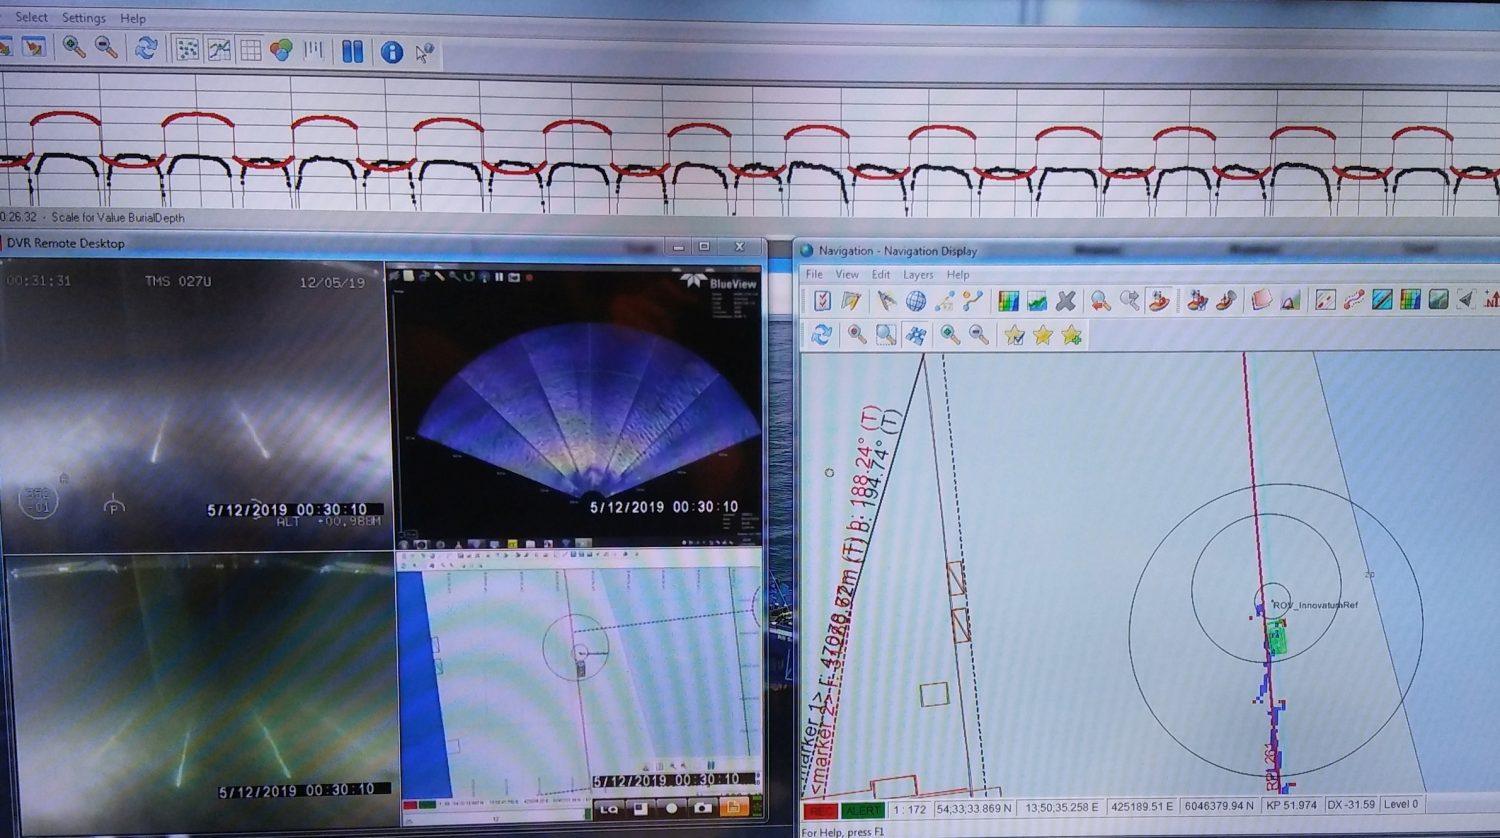Open the Layers menu in Navigation Display

tap(918, 274)
